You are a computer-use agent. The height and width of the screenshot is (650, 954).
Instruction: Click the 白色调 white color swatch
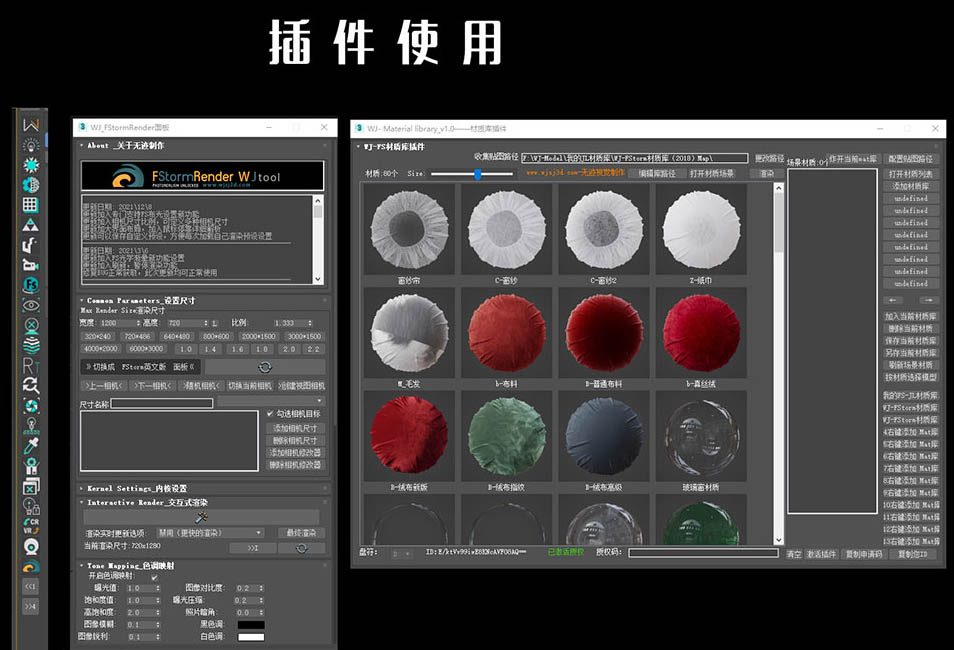coord(250,636)
